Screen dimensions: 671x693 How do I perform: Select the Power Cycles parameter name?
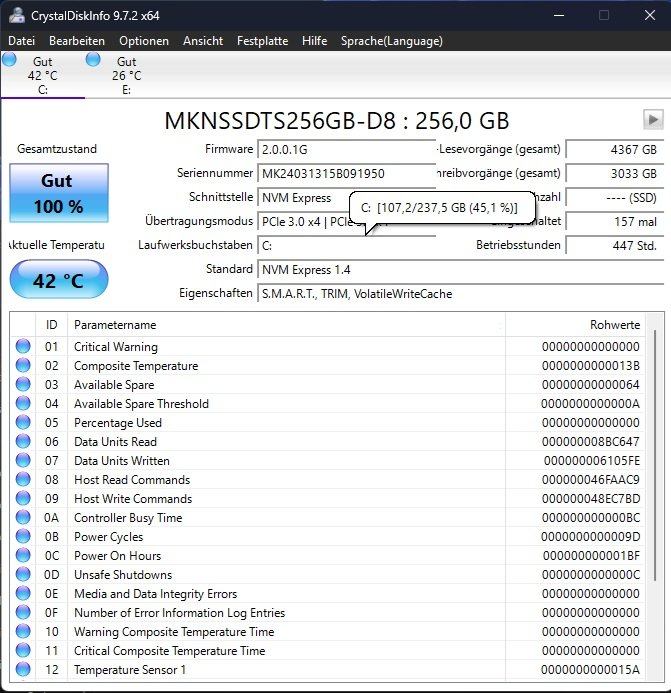click(x=109, y=537)
